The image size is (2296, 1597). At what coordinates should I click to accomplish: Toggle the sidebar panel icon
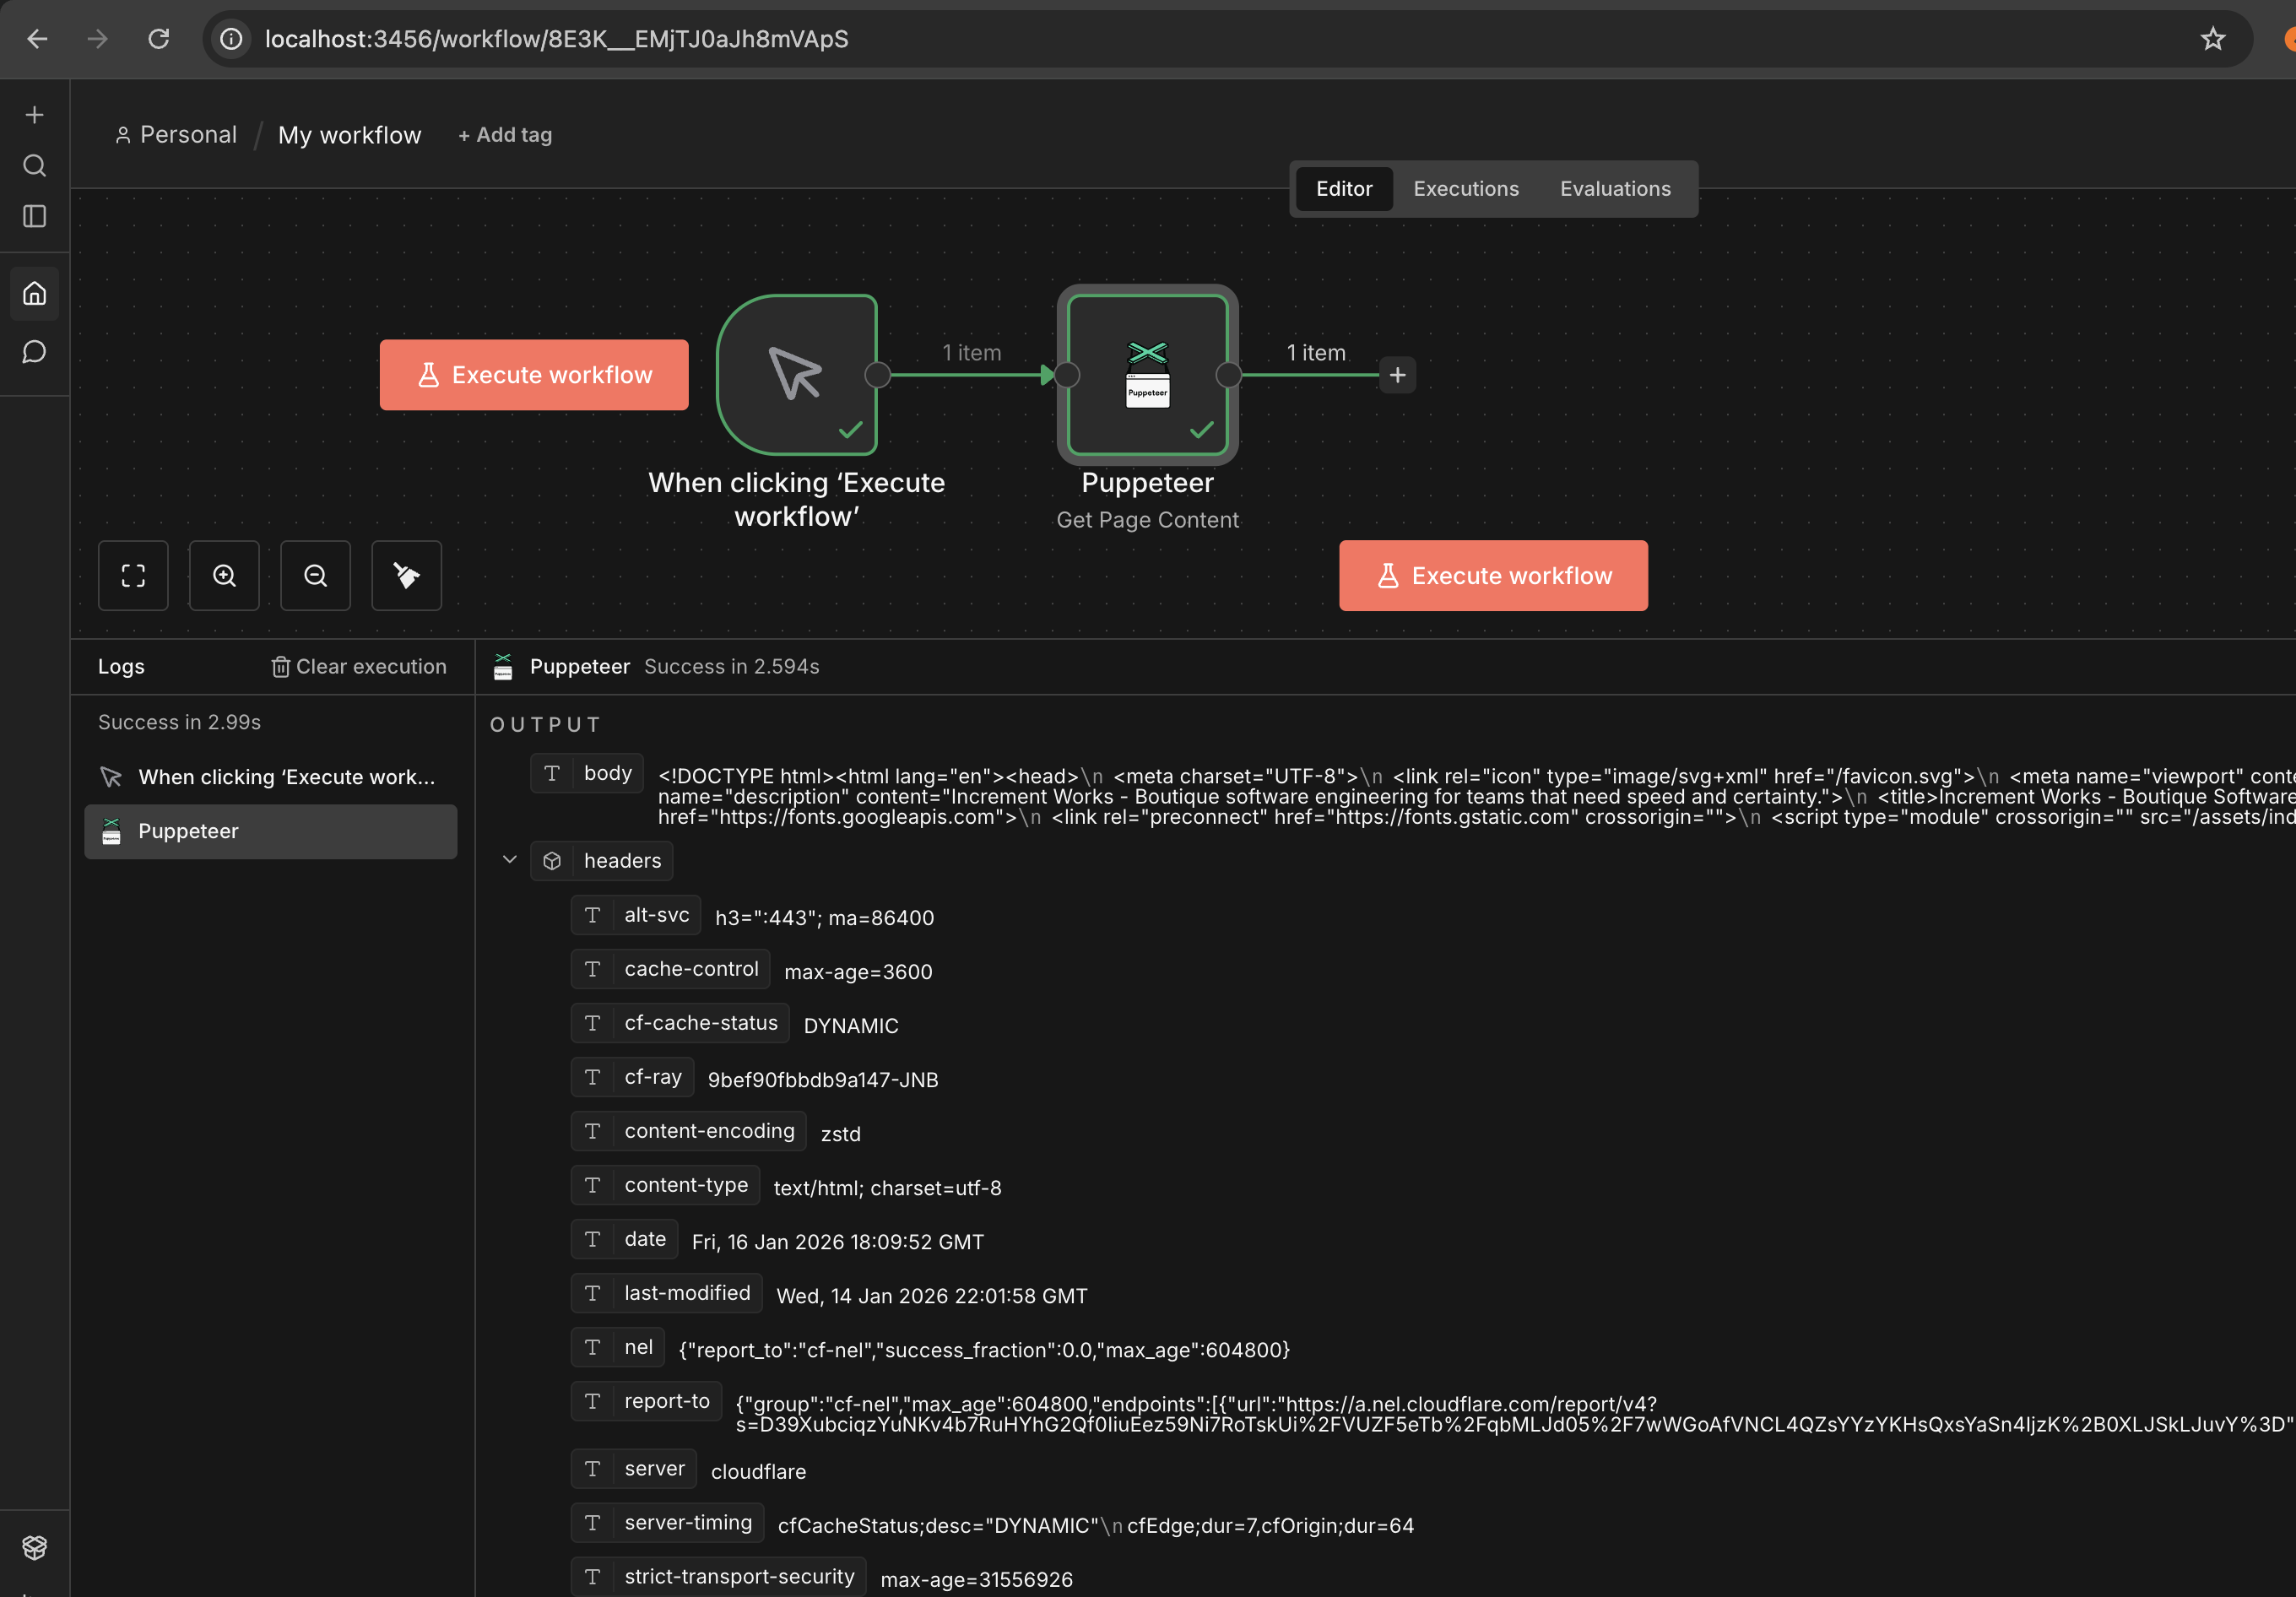tap(35, 216)
